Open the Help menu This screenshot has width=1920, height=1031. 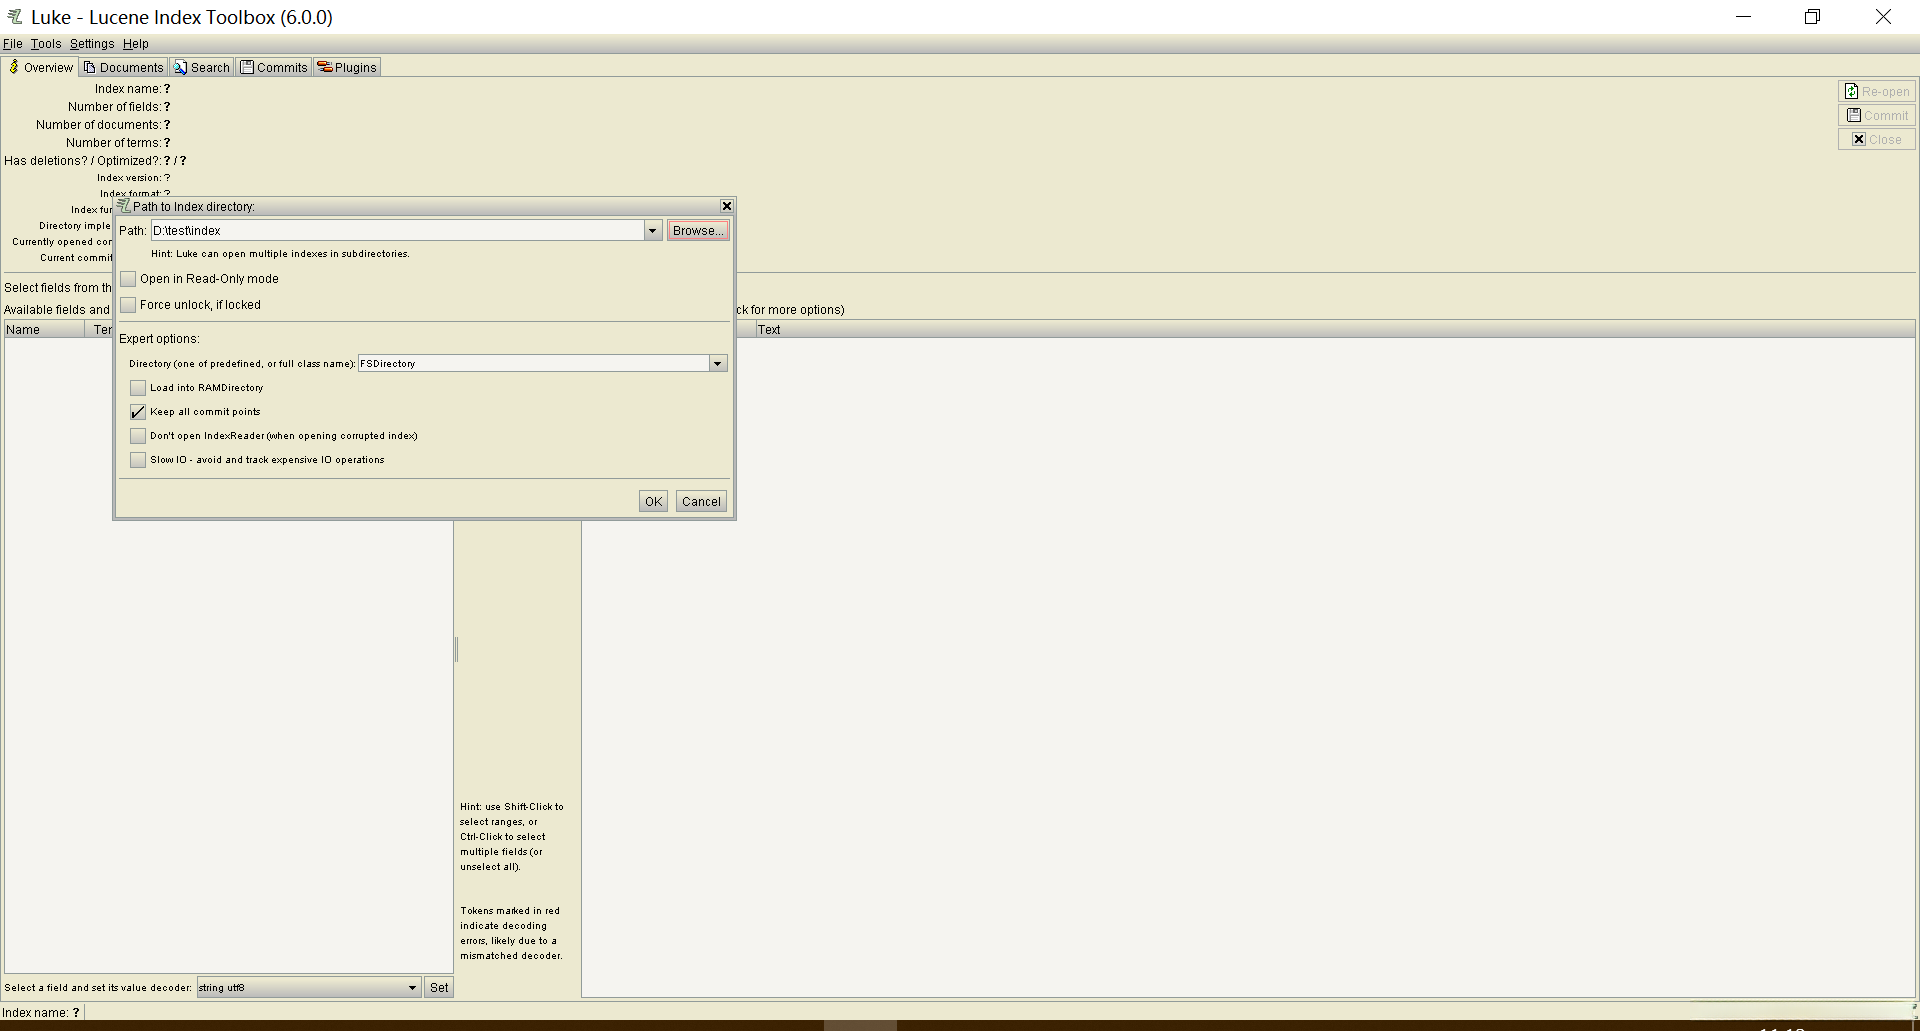(x=136, y=44)
